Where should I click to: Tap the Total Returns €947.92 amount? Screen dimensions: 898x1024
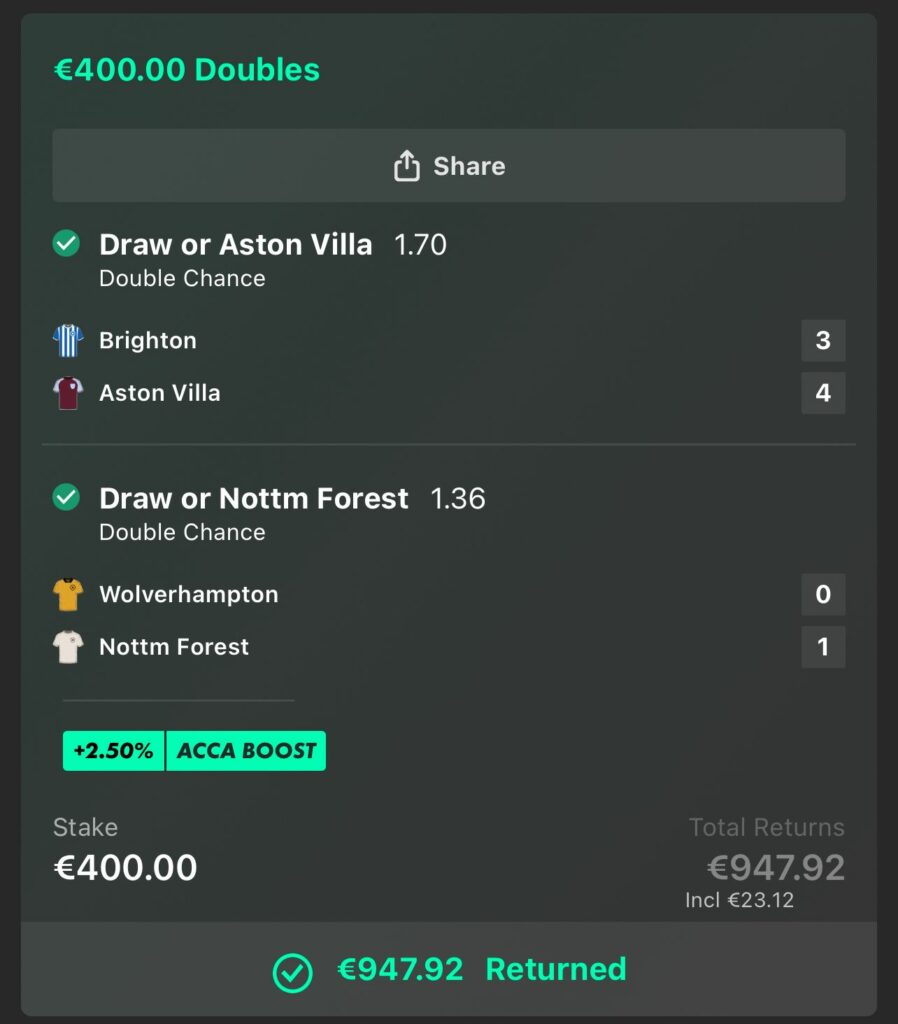(x=776, y=867)
